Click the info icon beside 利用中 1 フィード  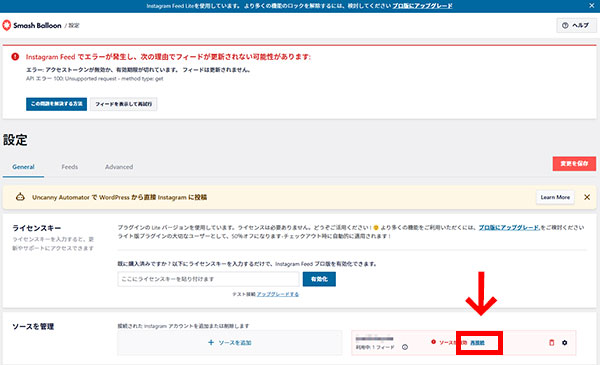click(x=405, y=347)
